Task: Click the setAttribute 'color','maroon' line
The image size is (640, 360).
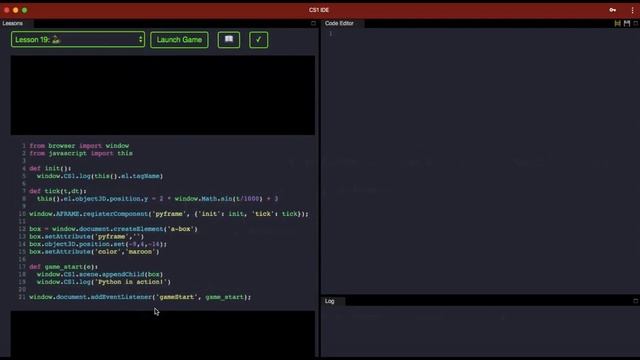Action: (94, 251)
